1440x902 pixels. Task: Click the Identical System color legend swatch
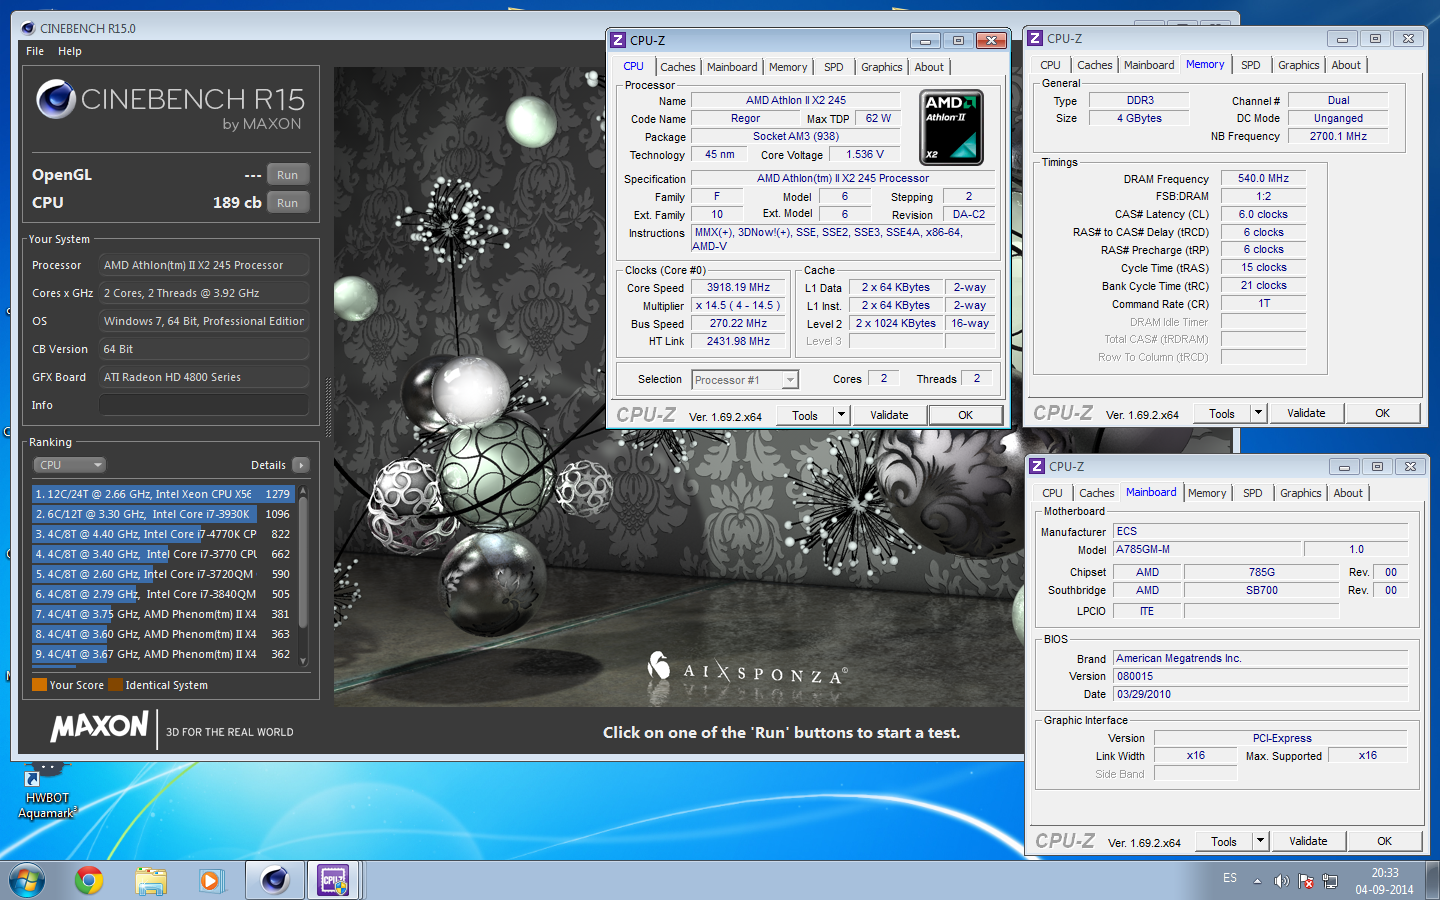click(x=116, y=685)
